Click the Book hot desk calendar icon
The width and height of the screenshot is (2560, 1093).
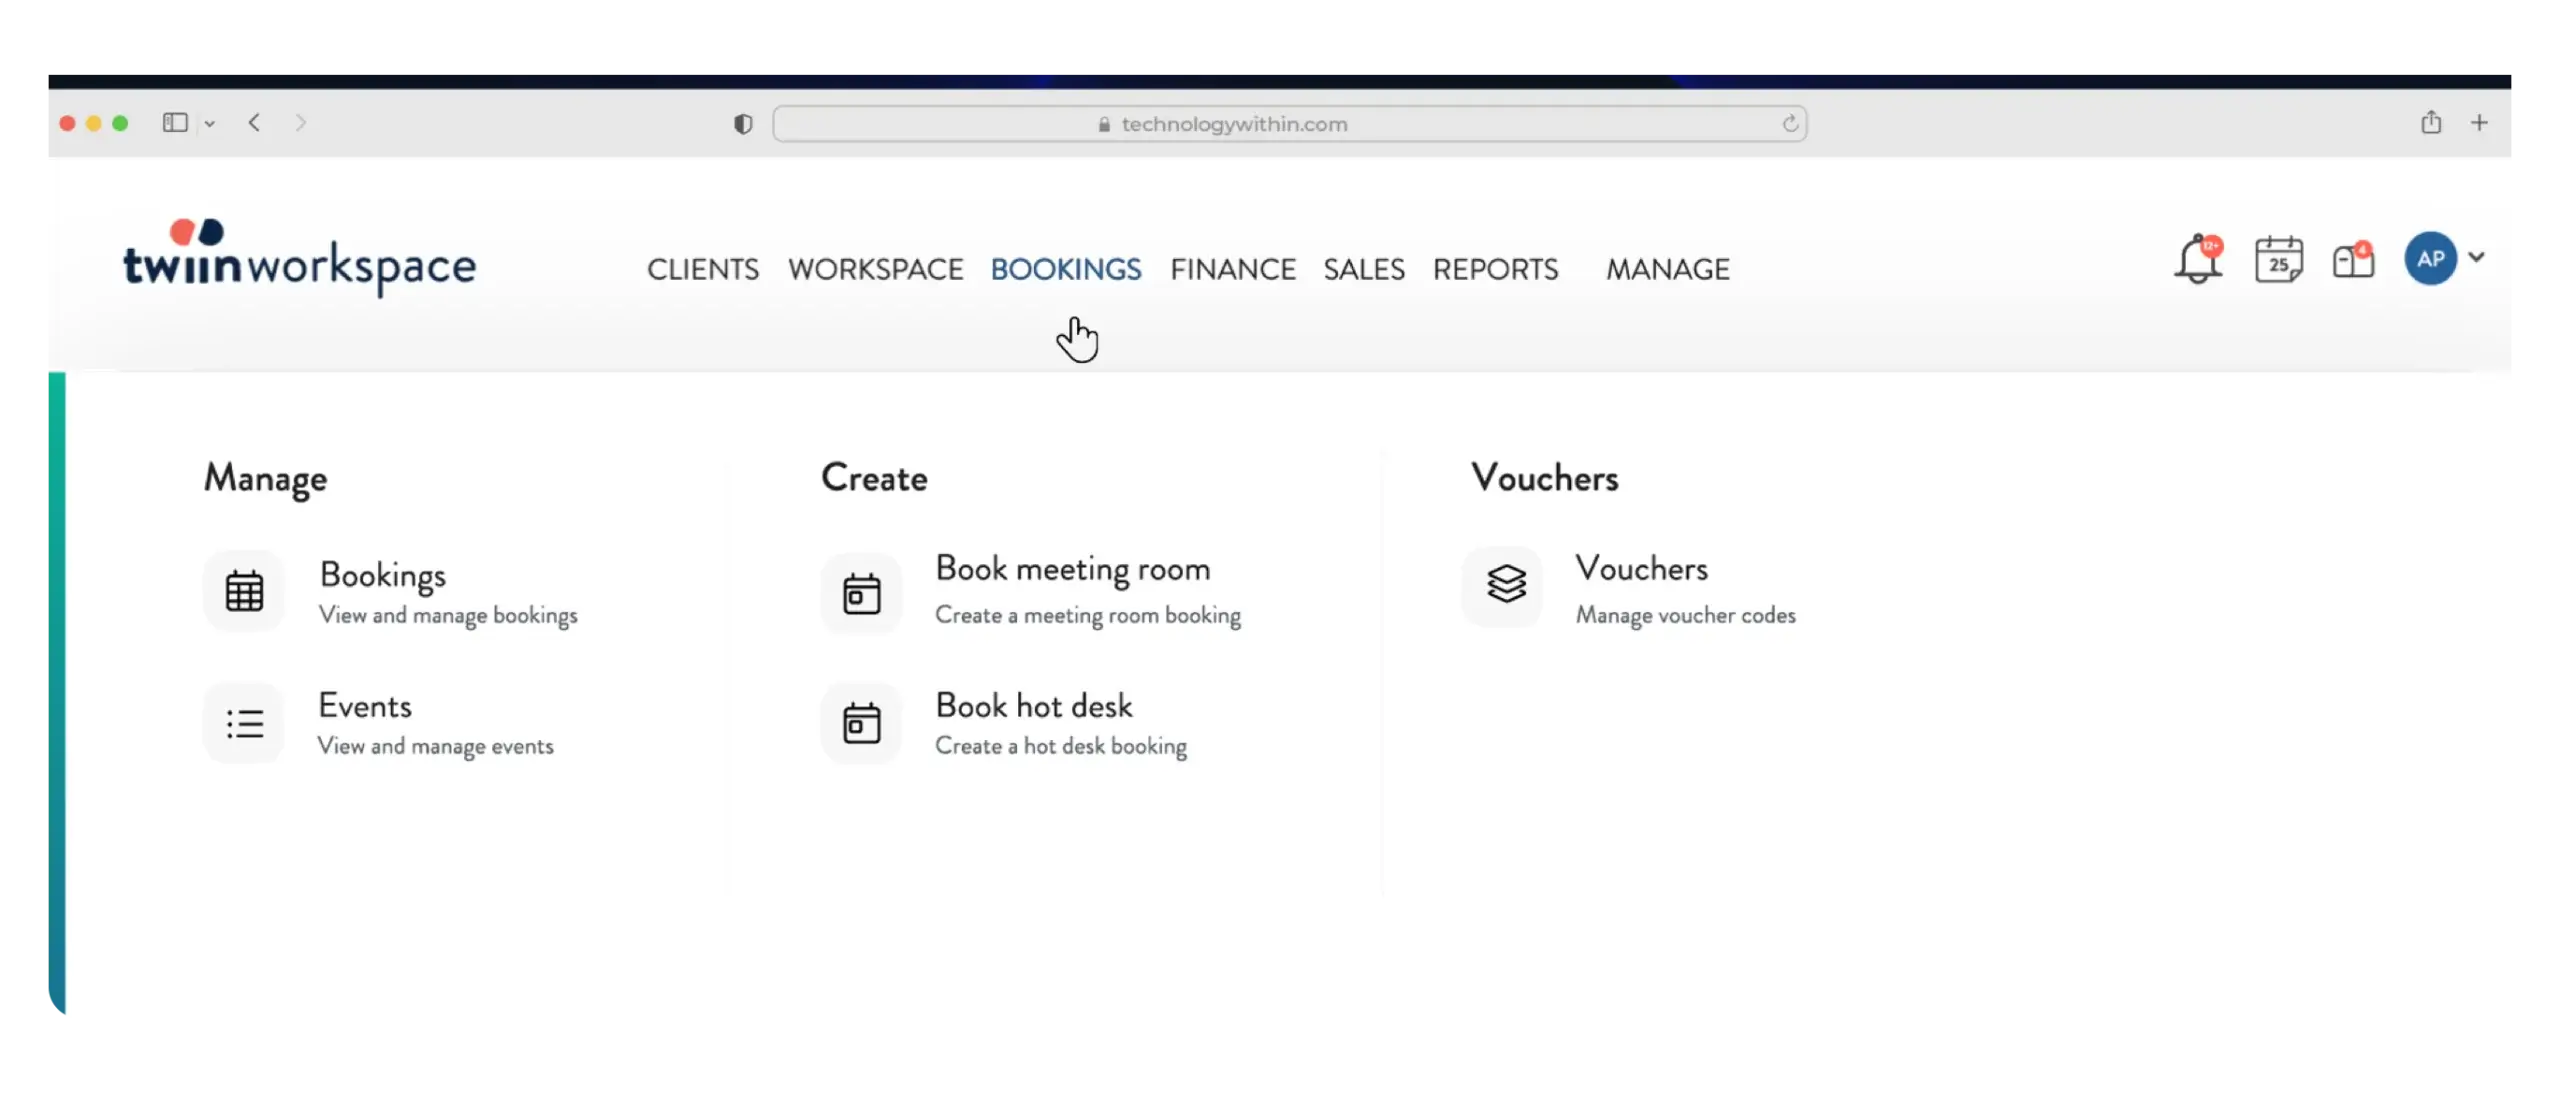(861, 723)
